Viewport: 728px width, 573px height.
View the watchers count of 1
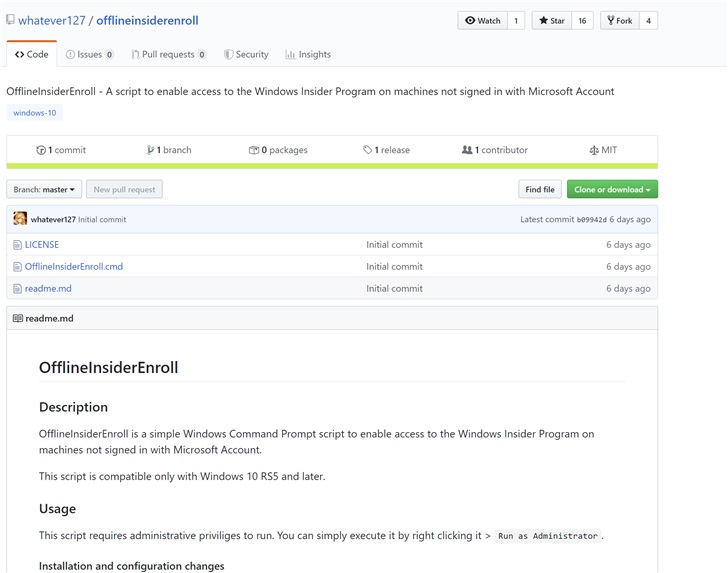click(516, 20)
